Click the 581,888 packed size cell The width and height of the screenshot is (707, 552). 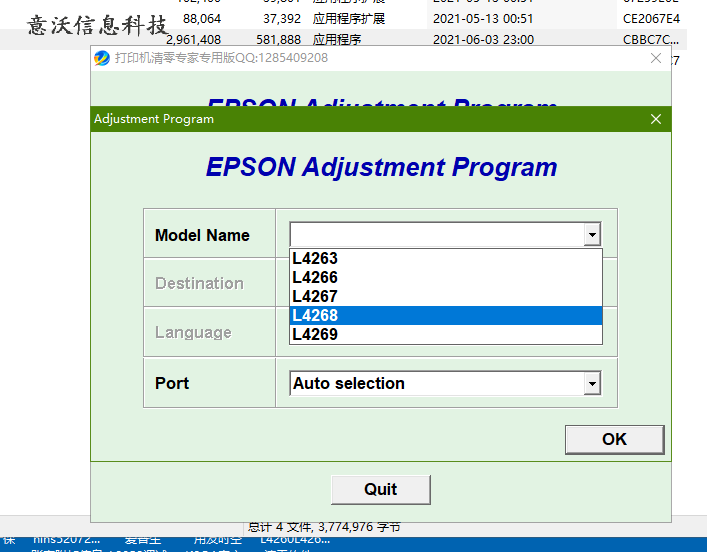click(x=278, y=40)
